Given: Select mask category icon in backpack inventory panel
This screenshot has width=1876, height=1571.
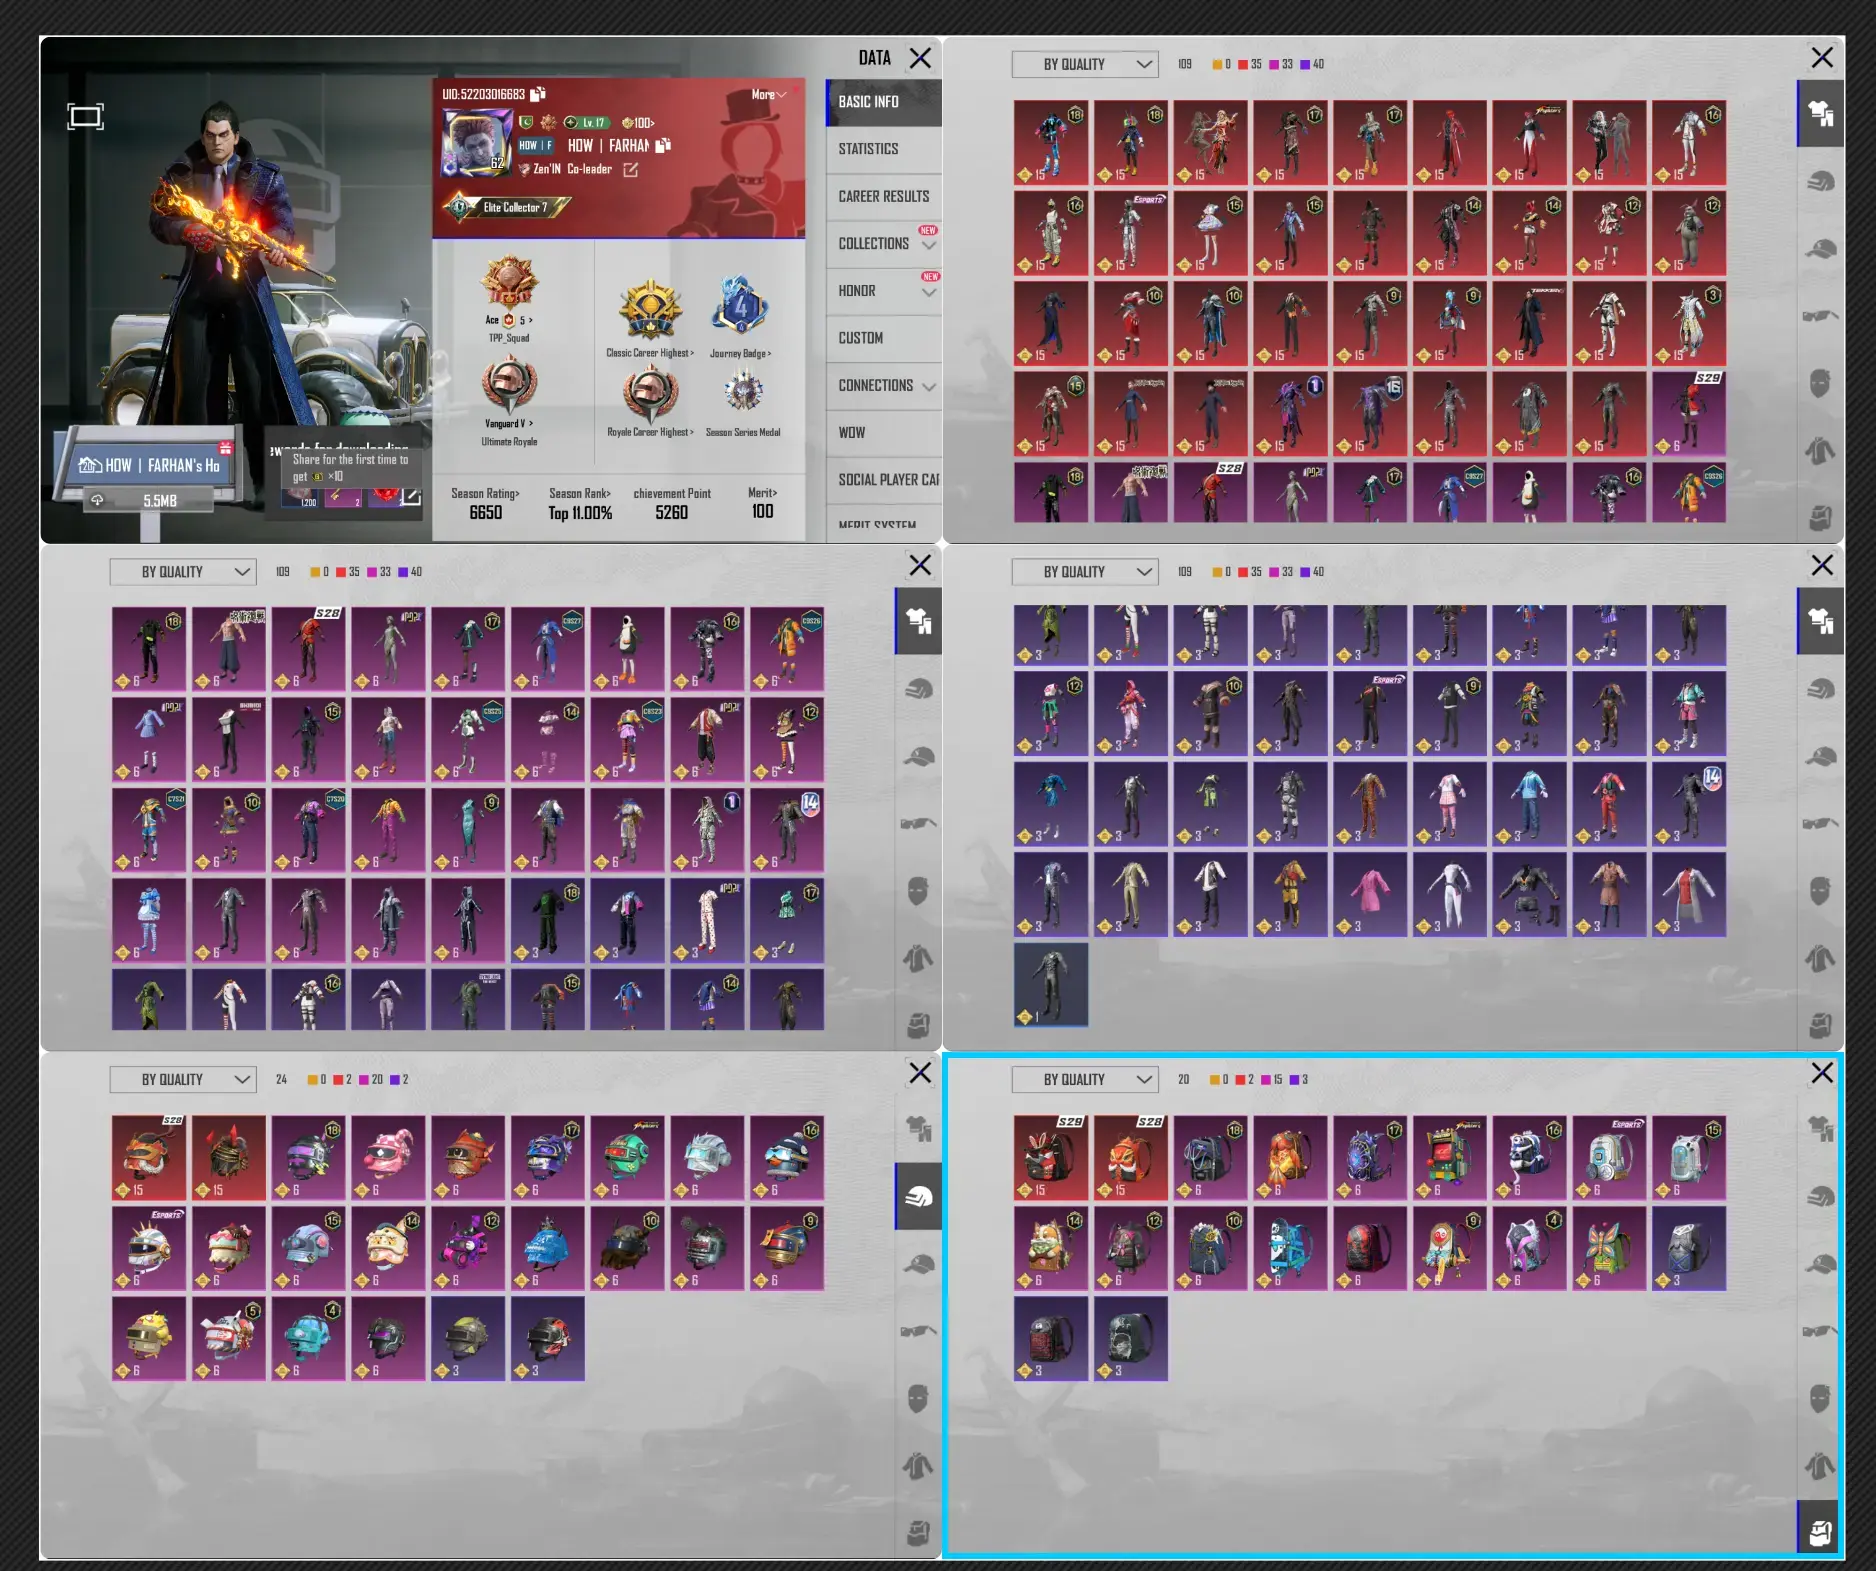Looking at the screenshot, I should (1820, 1398).
